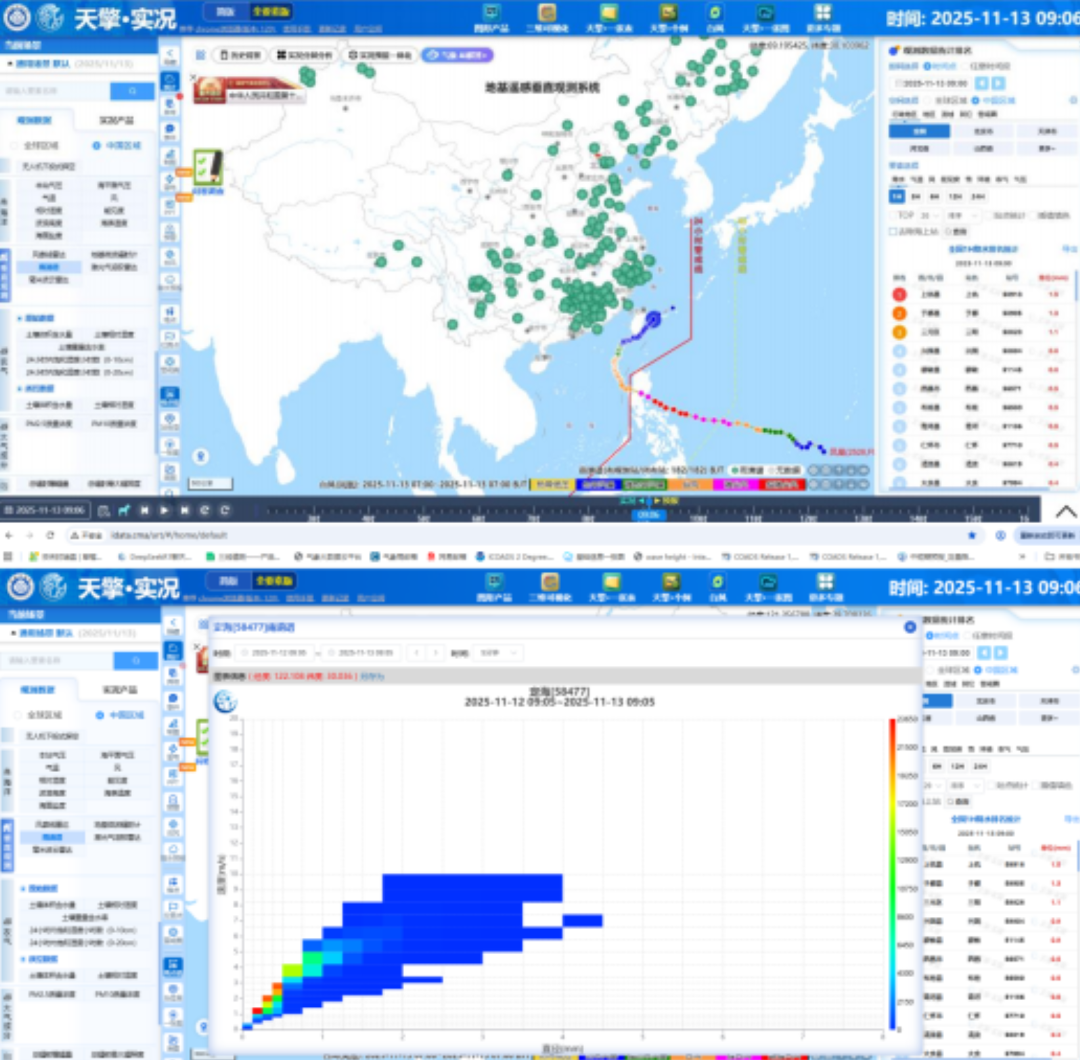
Task: Click next-frame control in upper timeline bar
Action: (x=185, y=510)
